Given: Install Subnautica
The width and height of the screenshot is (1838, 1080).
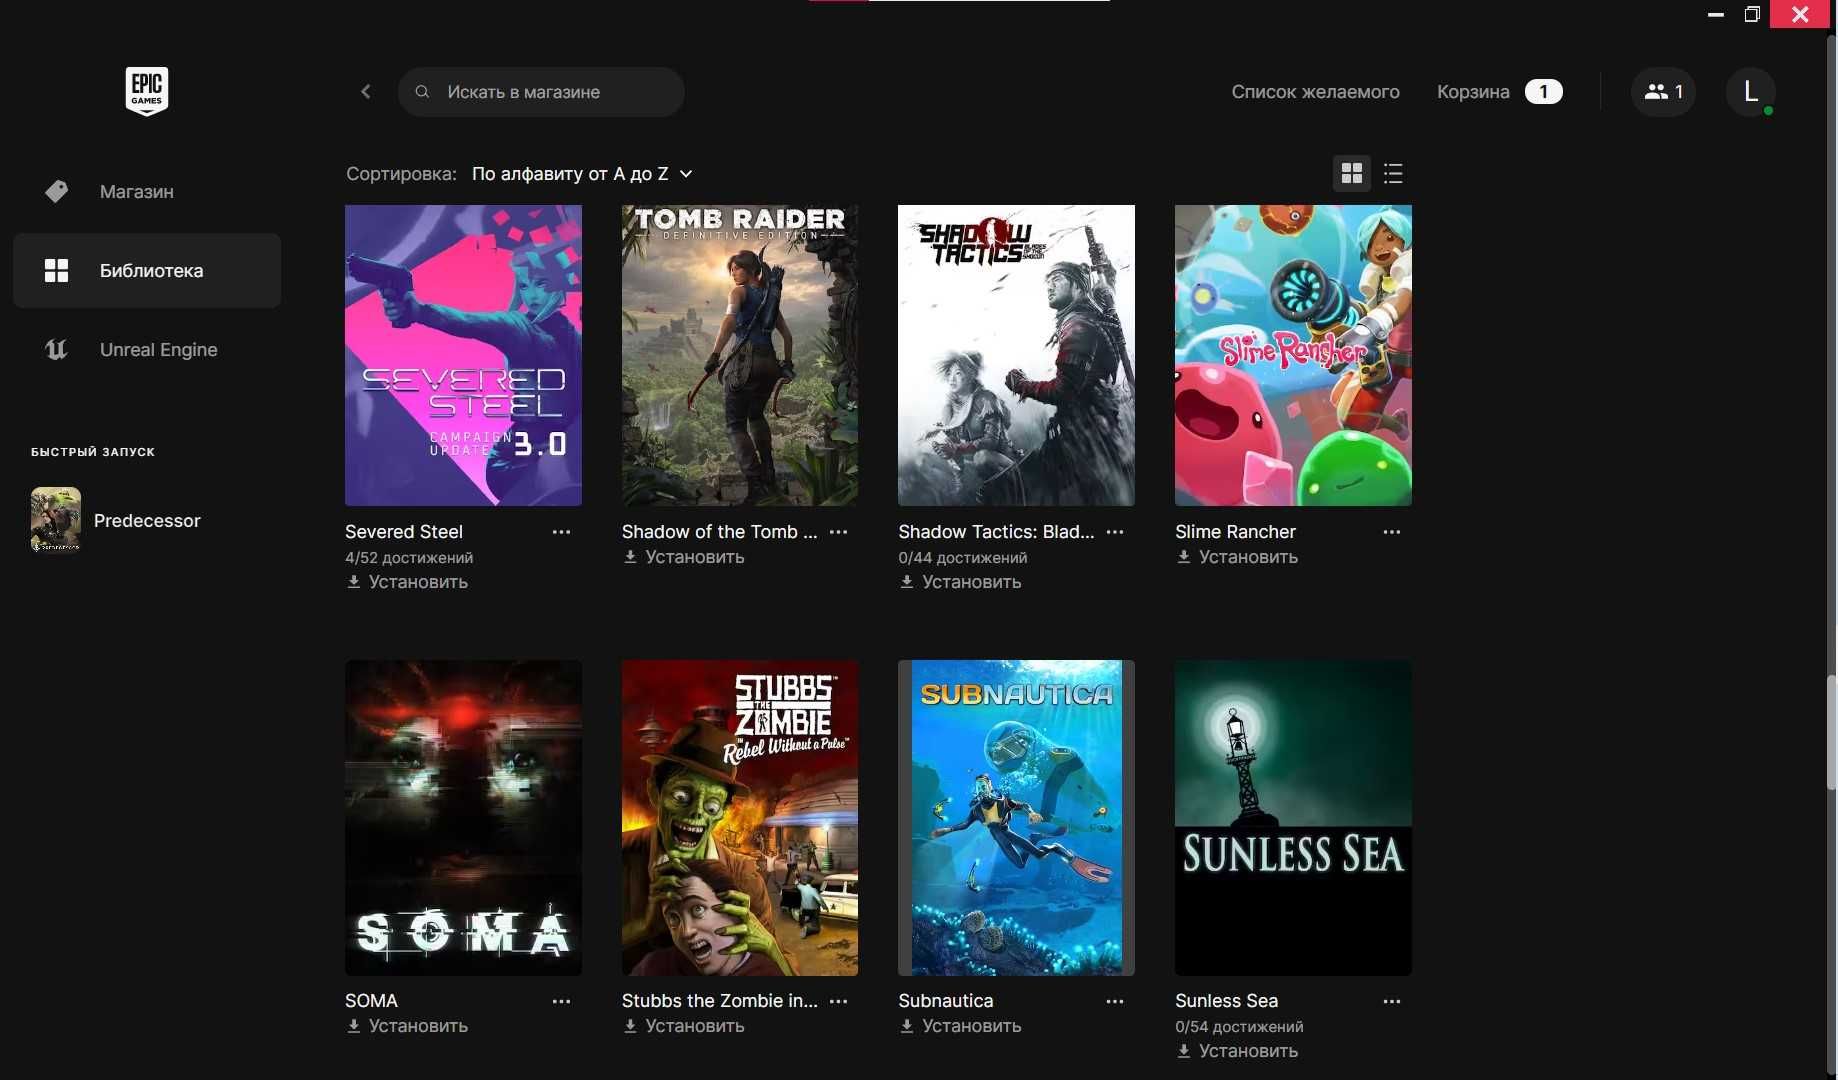Looking at the screenshot, I should (x=960, y=1026).
